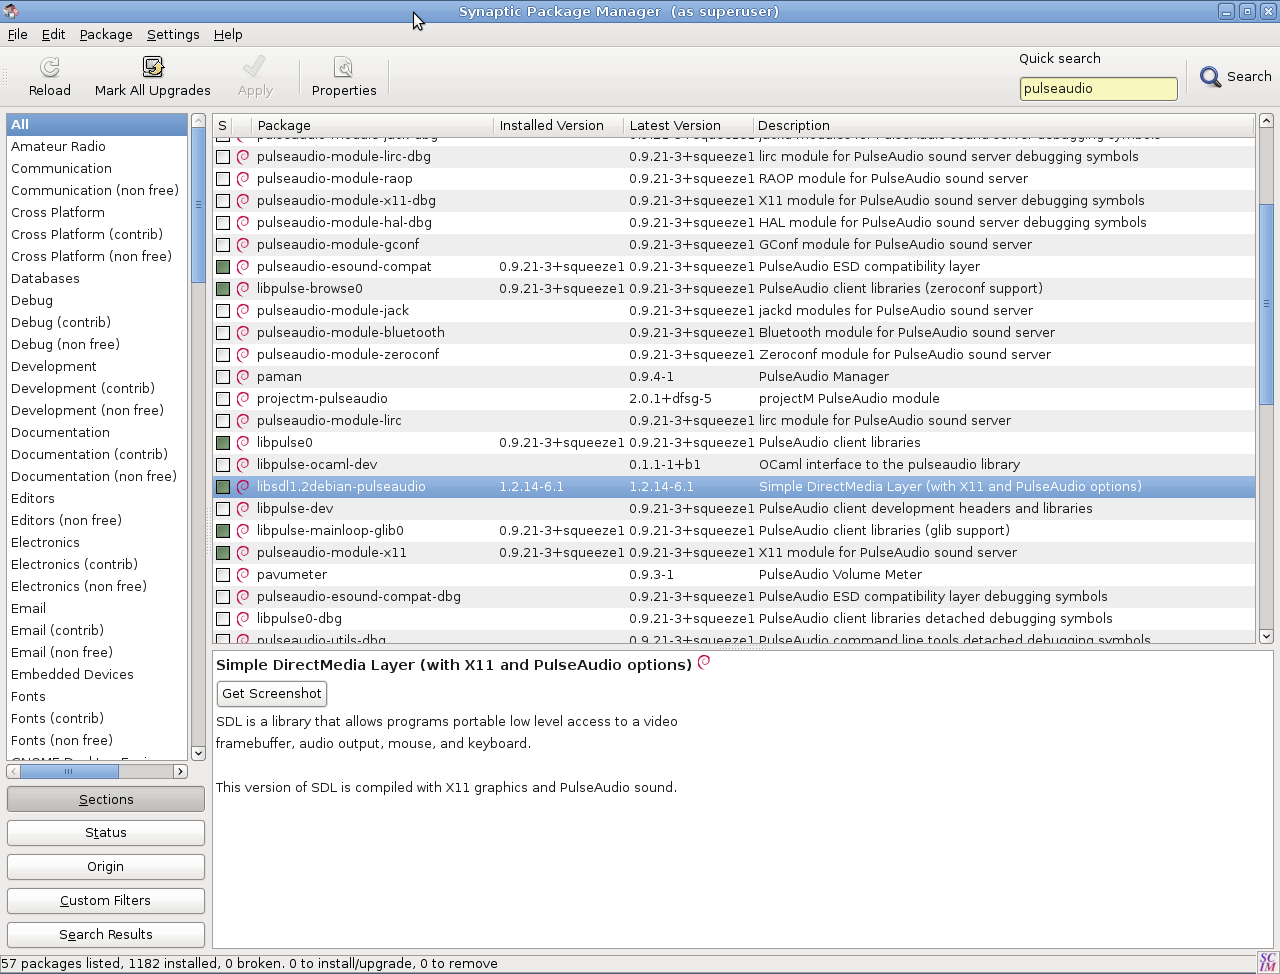This screenshot has width=1280, height=974.
Task: Open the Properties toolbar icon
Action: [343, 67]
